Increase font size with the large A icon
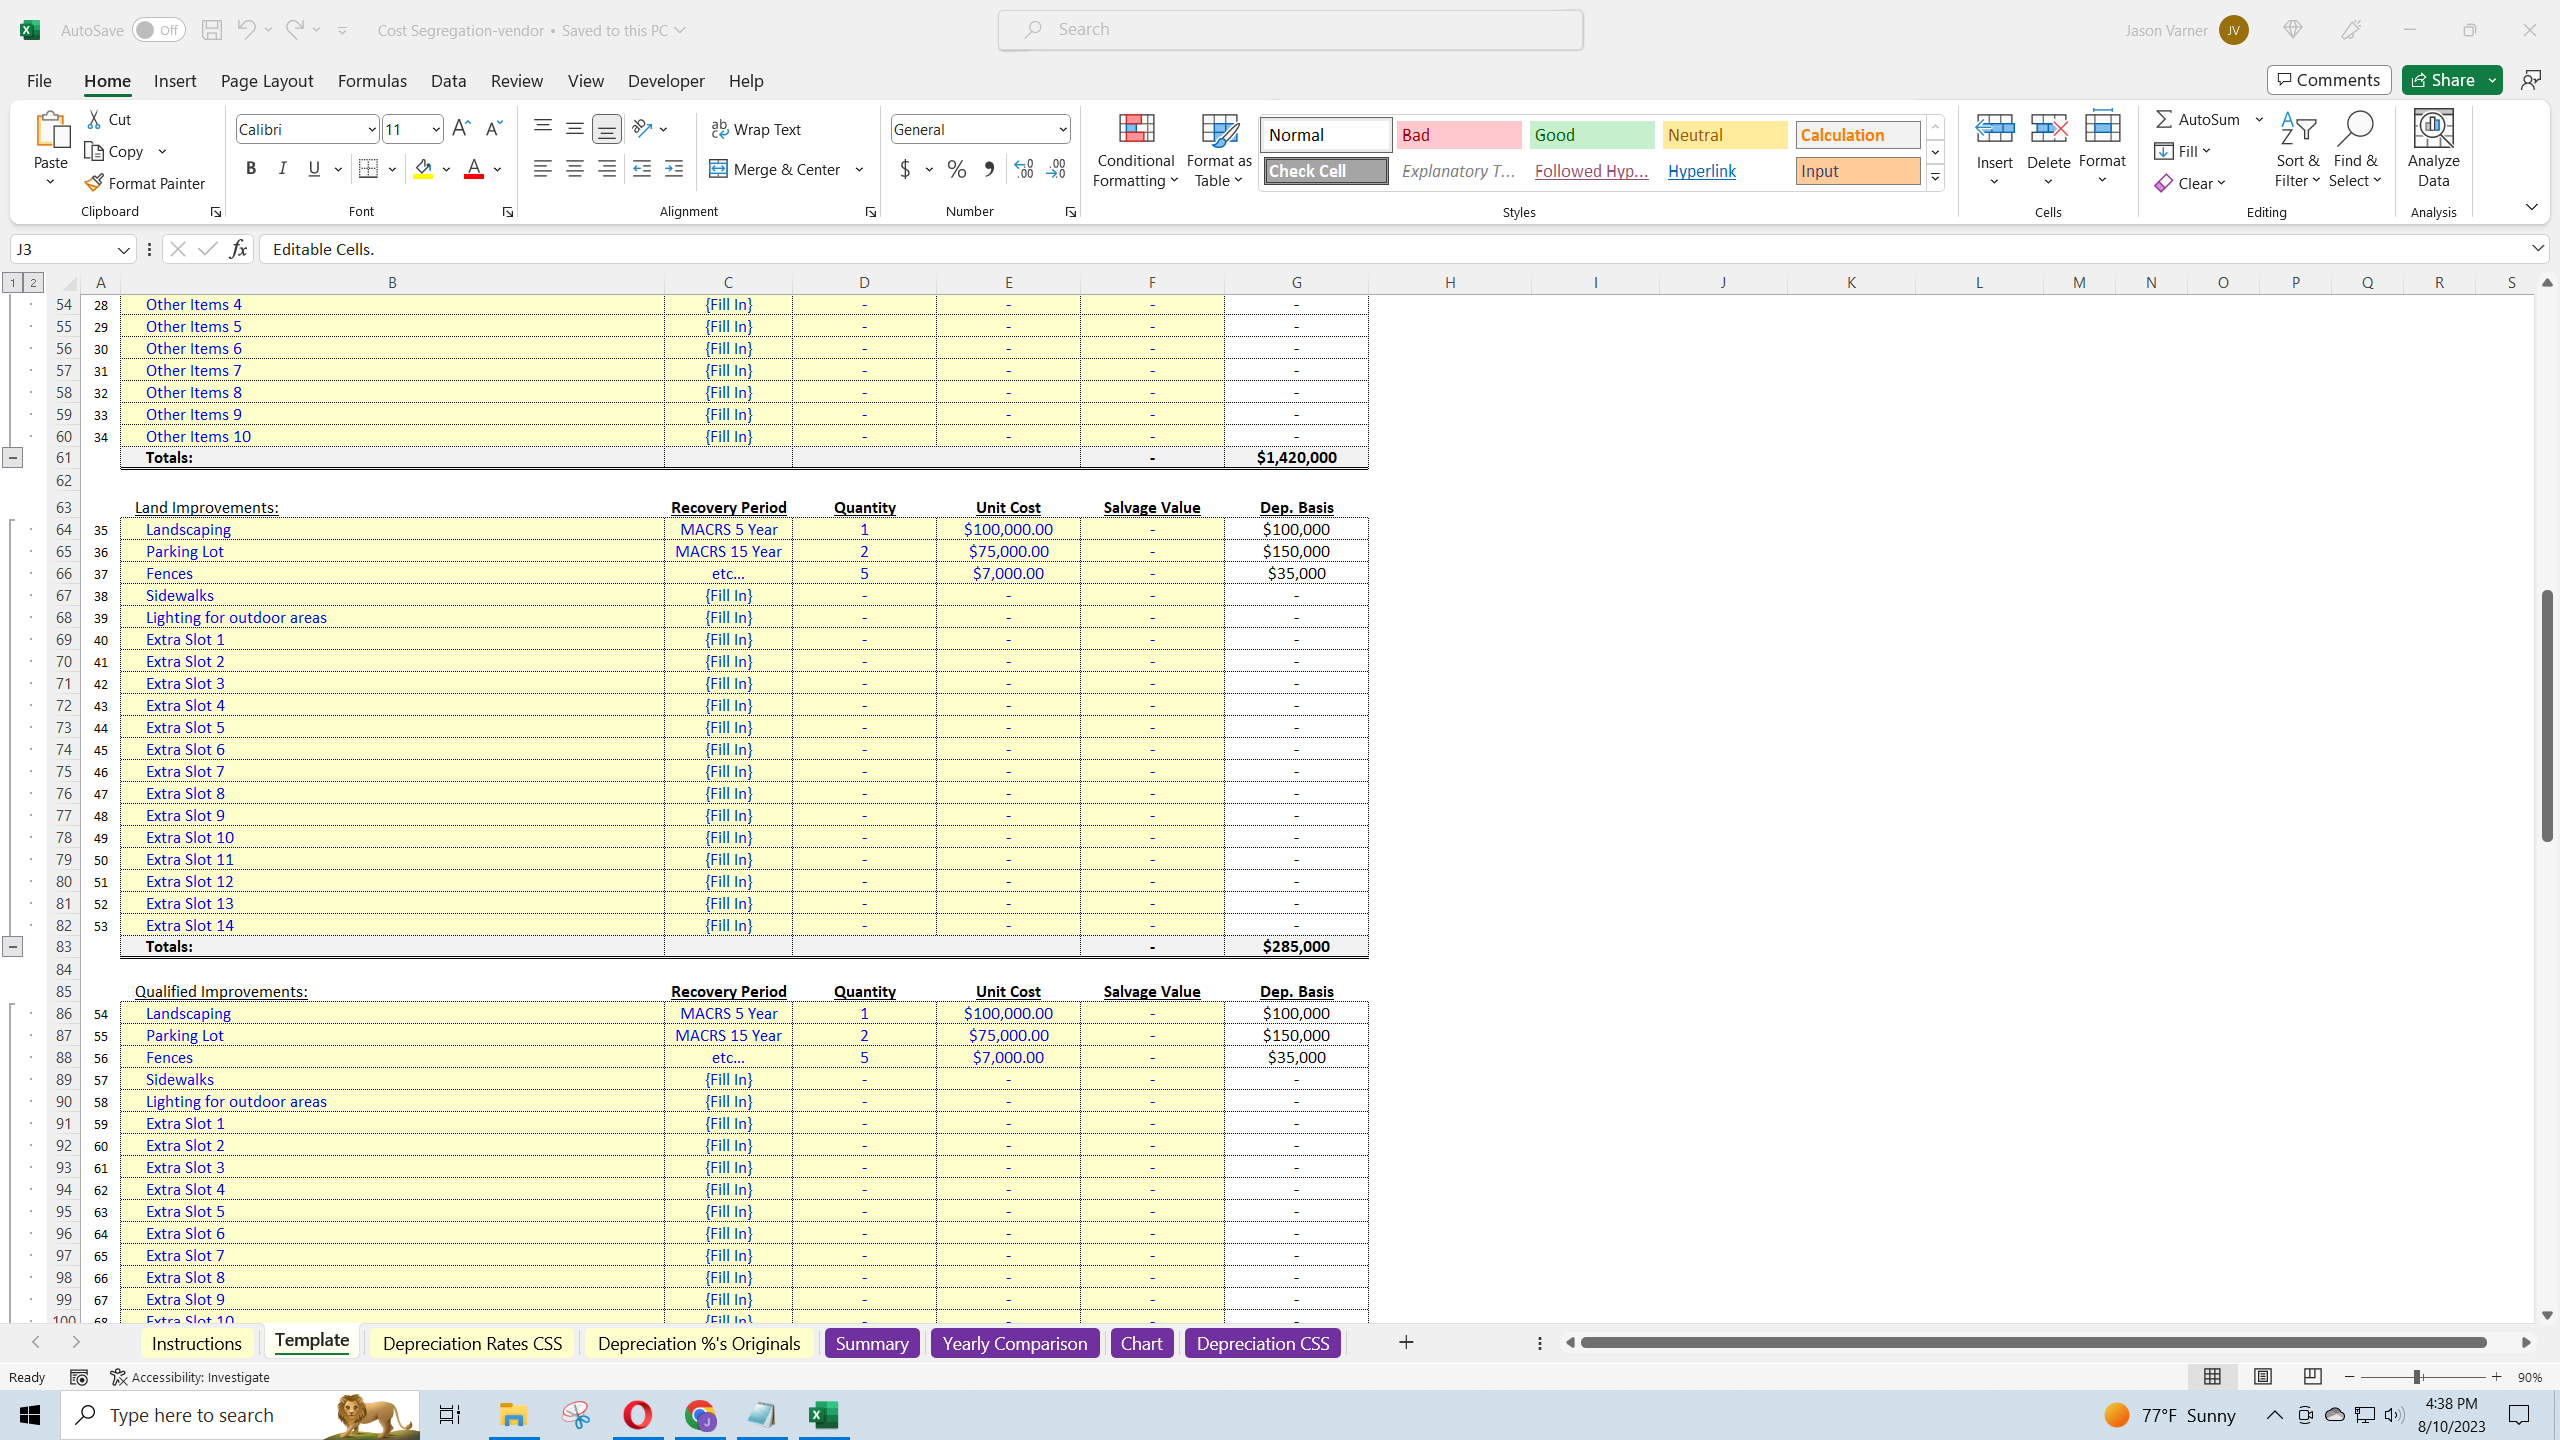 point(461,129)
